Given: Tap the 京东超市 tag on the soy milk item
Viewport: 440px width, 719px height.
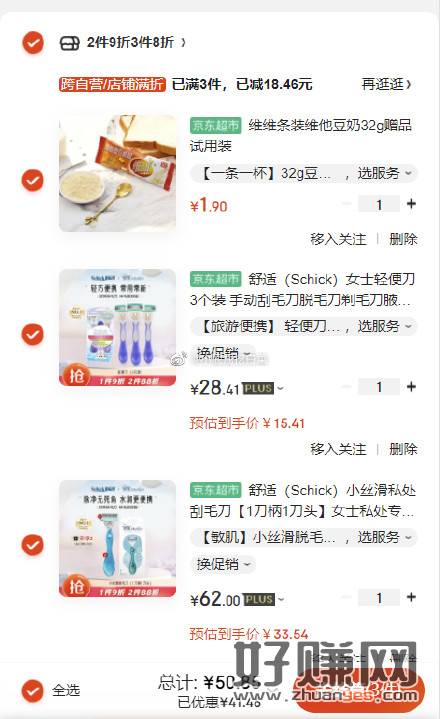Looking at the screenshot, I should tap(215, 125).
